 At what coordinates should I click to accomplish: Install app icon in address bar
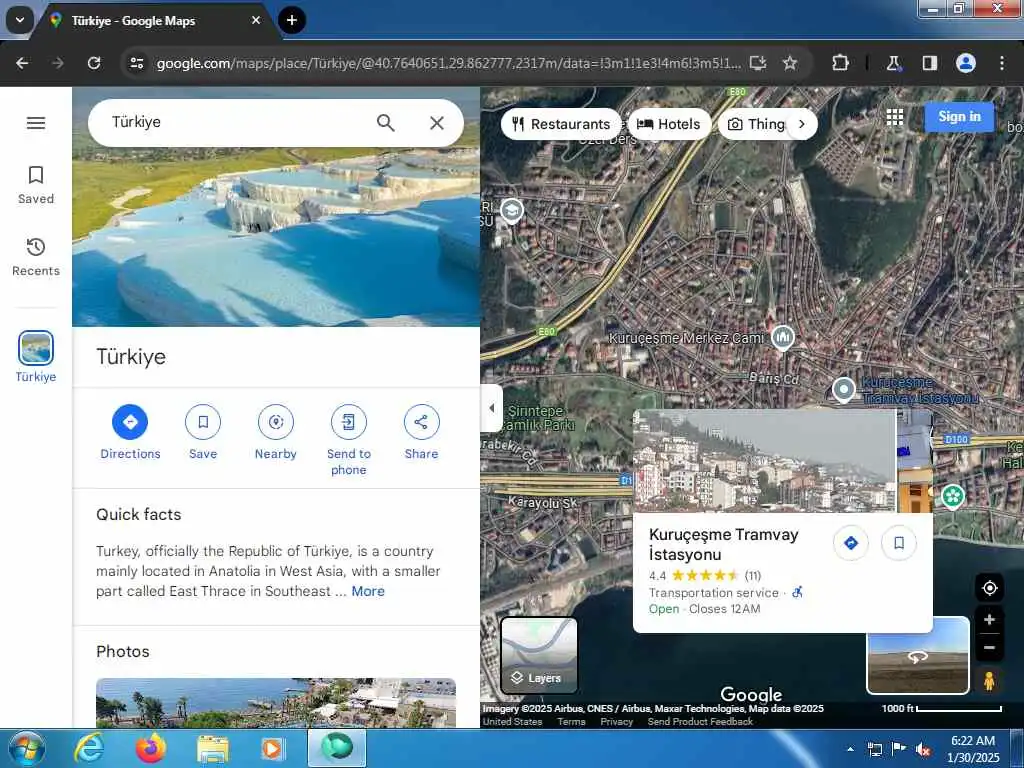click(758, 63)
